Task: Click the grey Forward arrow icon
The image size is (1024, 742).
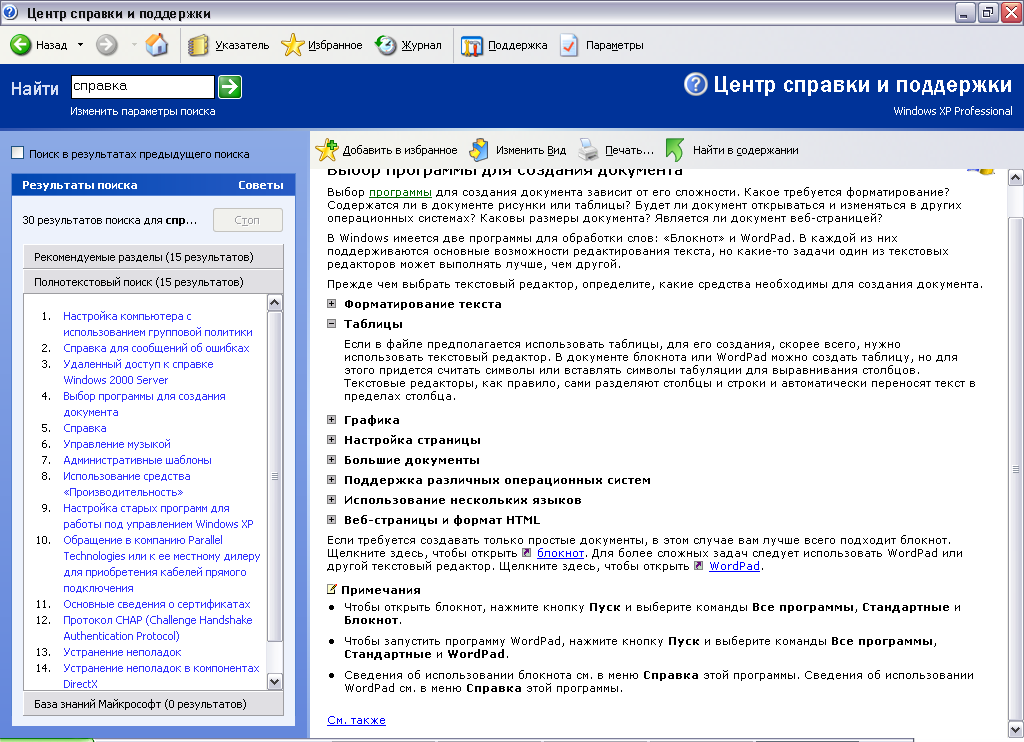Action: coord(106,45)
